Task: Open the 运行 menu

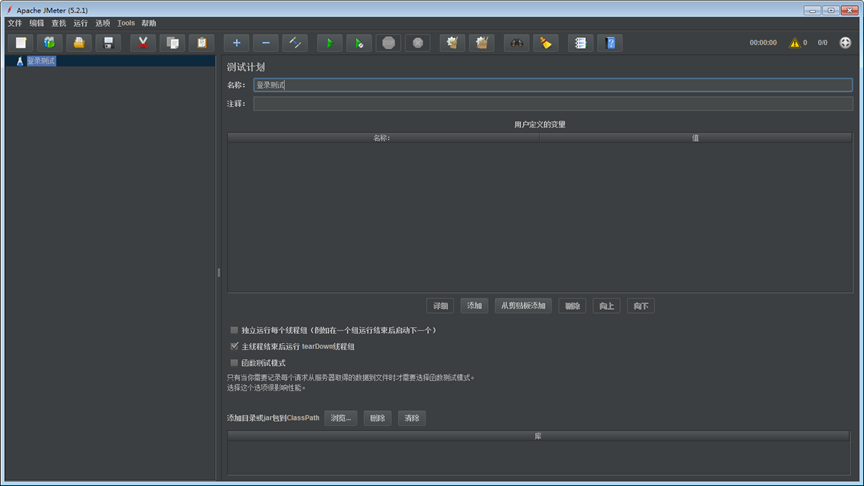Action: click(81, 23)
